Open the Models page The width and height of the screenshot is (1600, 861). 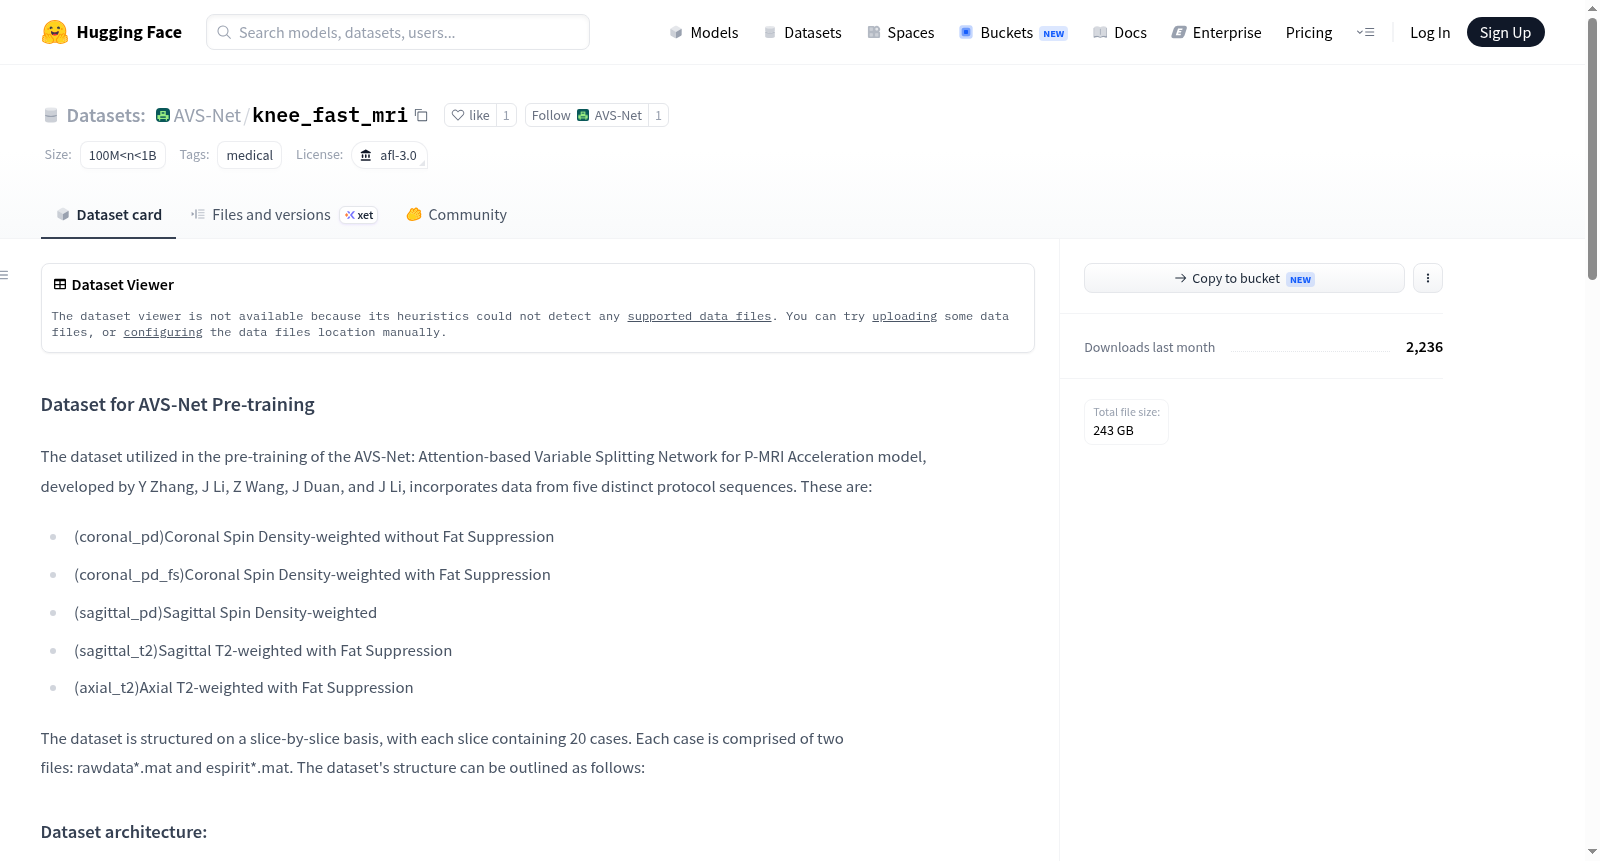[x=704, y=32]
